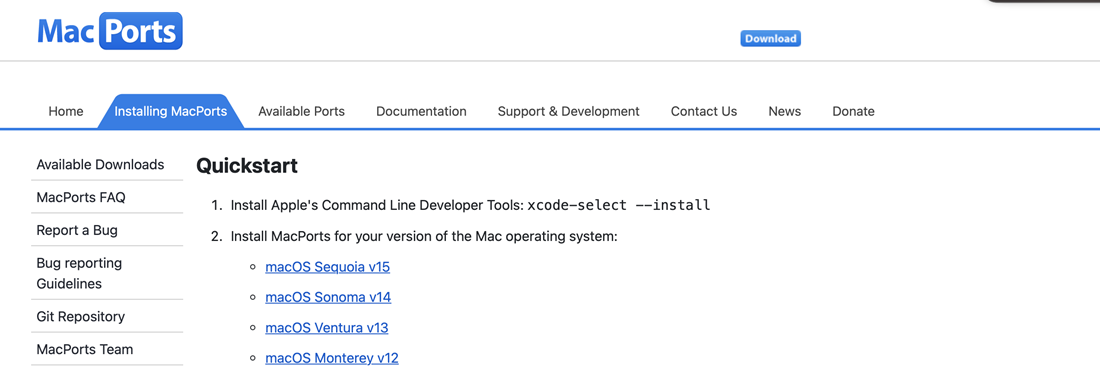1100x374 pixels.
Task: View the News tab
Action: (x=784, y=112)
